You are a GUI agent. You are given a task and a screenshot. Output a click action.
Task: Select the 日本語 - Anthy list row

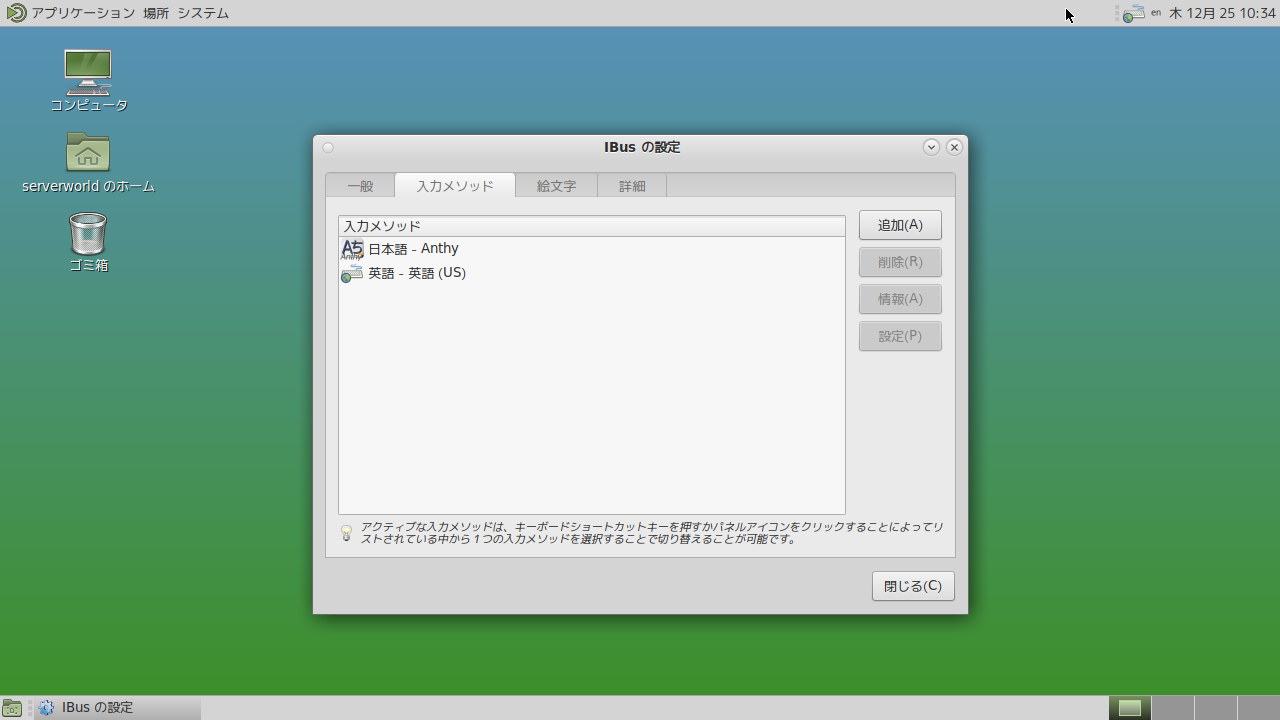[x=590, y=249]
